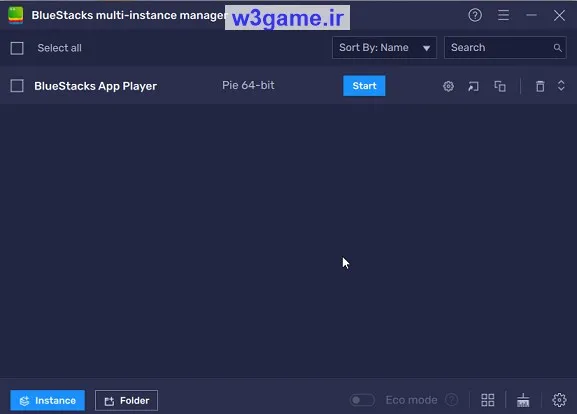
Task: Close the multi-instance manager window
Action: 559,15
